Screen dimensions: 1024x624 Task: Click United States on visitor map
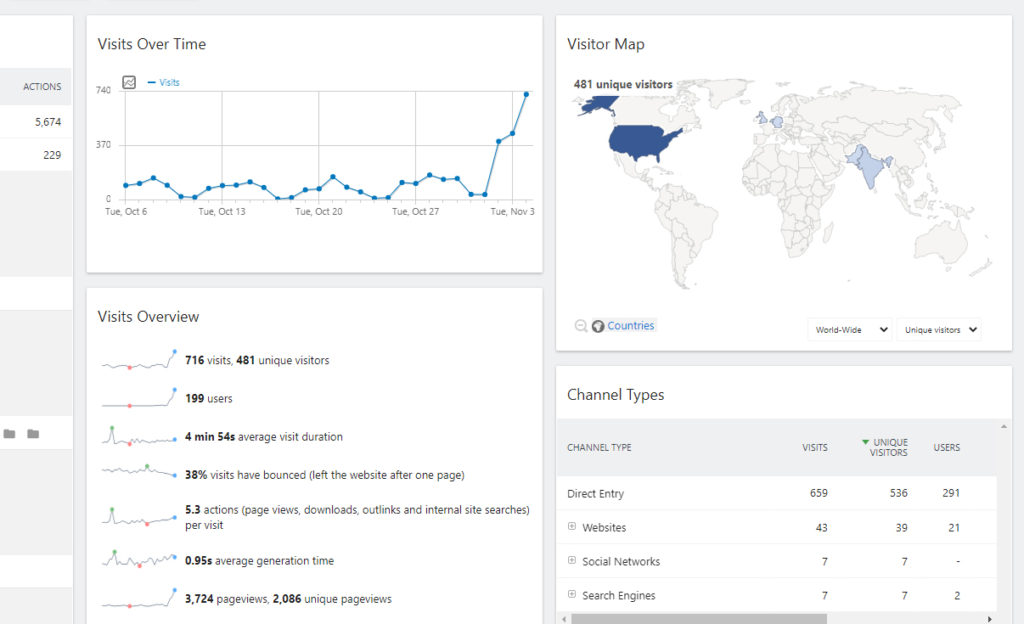643,142
